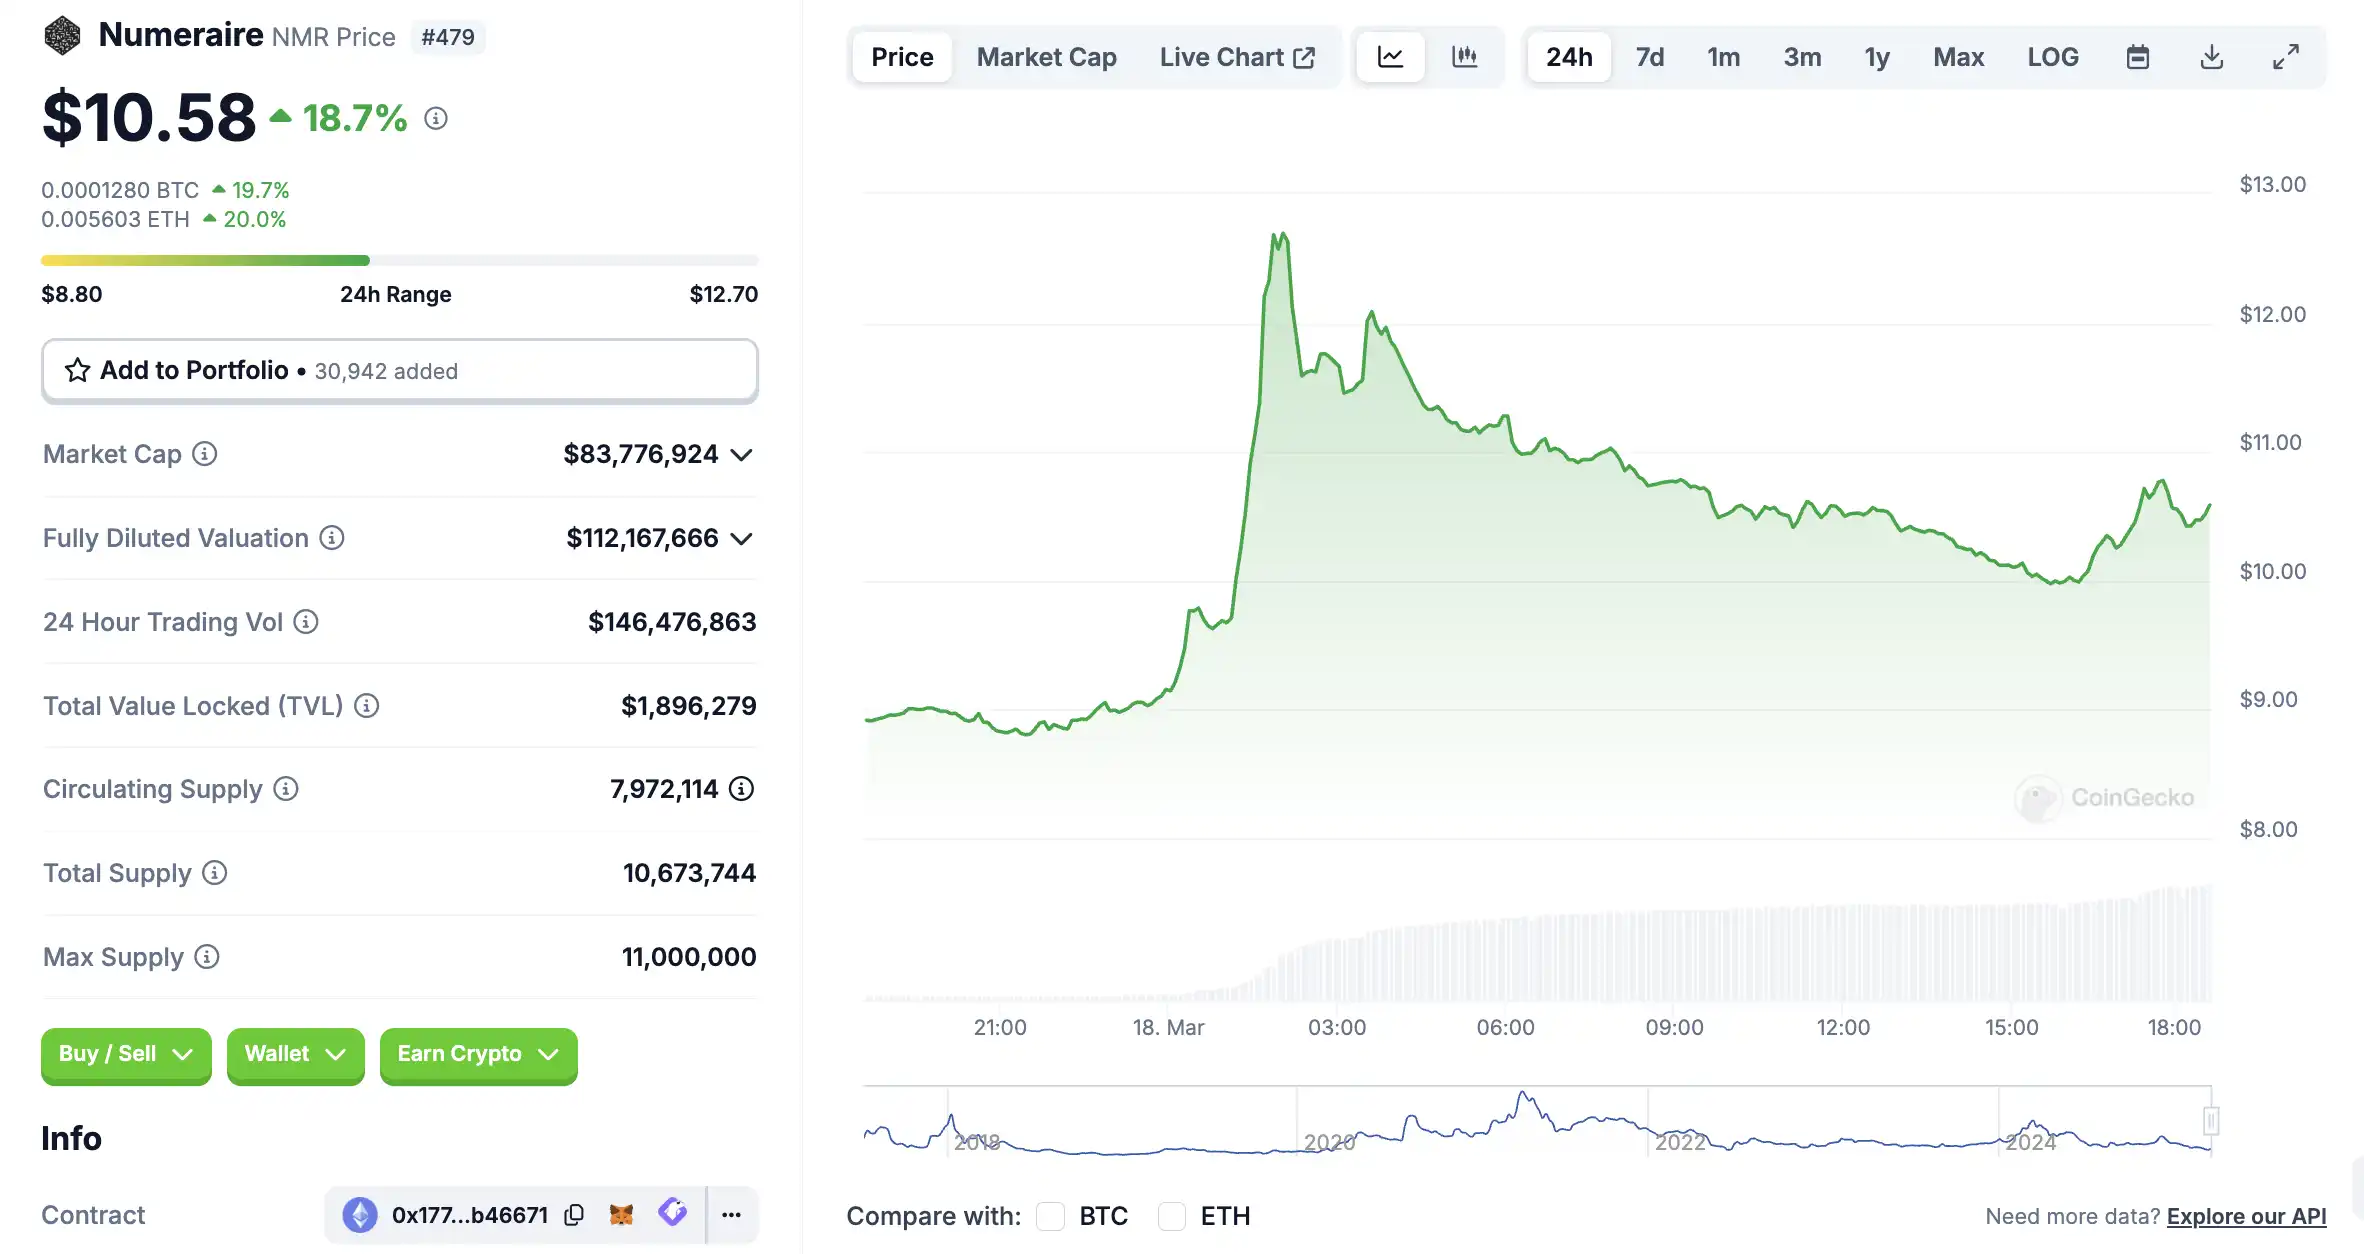Add token to MetaMask fox icon
This screenshot has height=1254, width=2364.
621,1215
